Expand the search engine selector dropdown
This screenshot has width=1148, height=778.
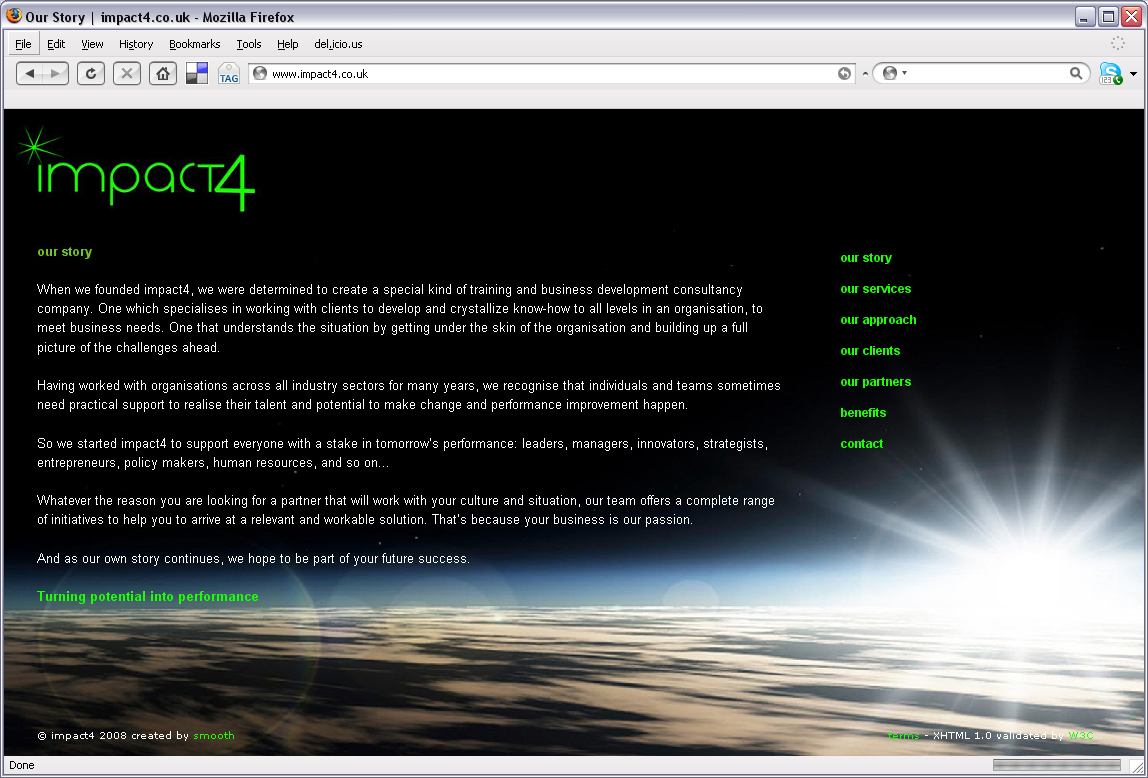click(892, 73)
